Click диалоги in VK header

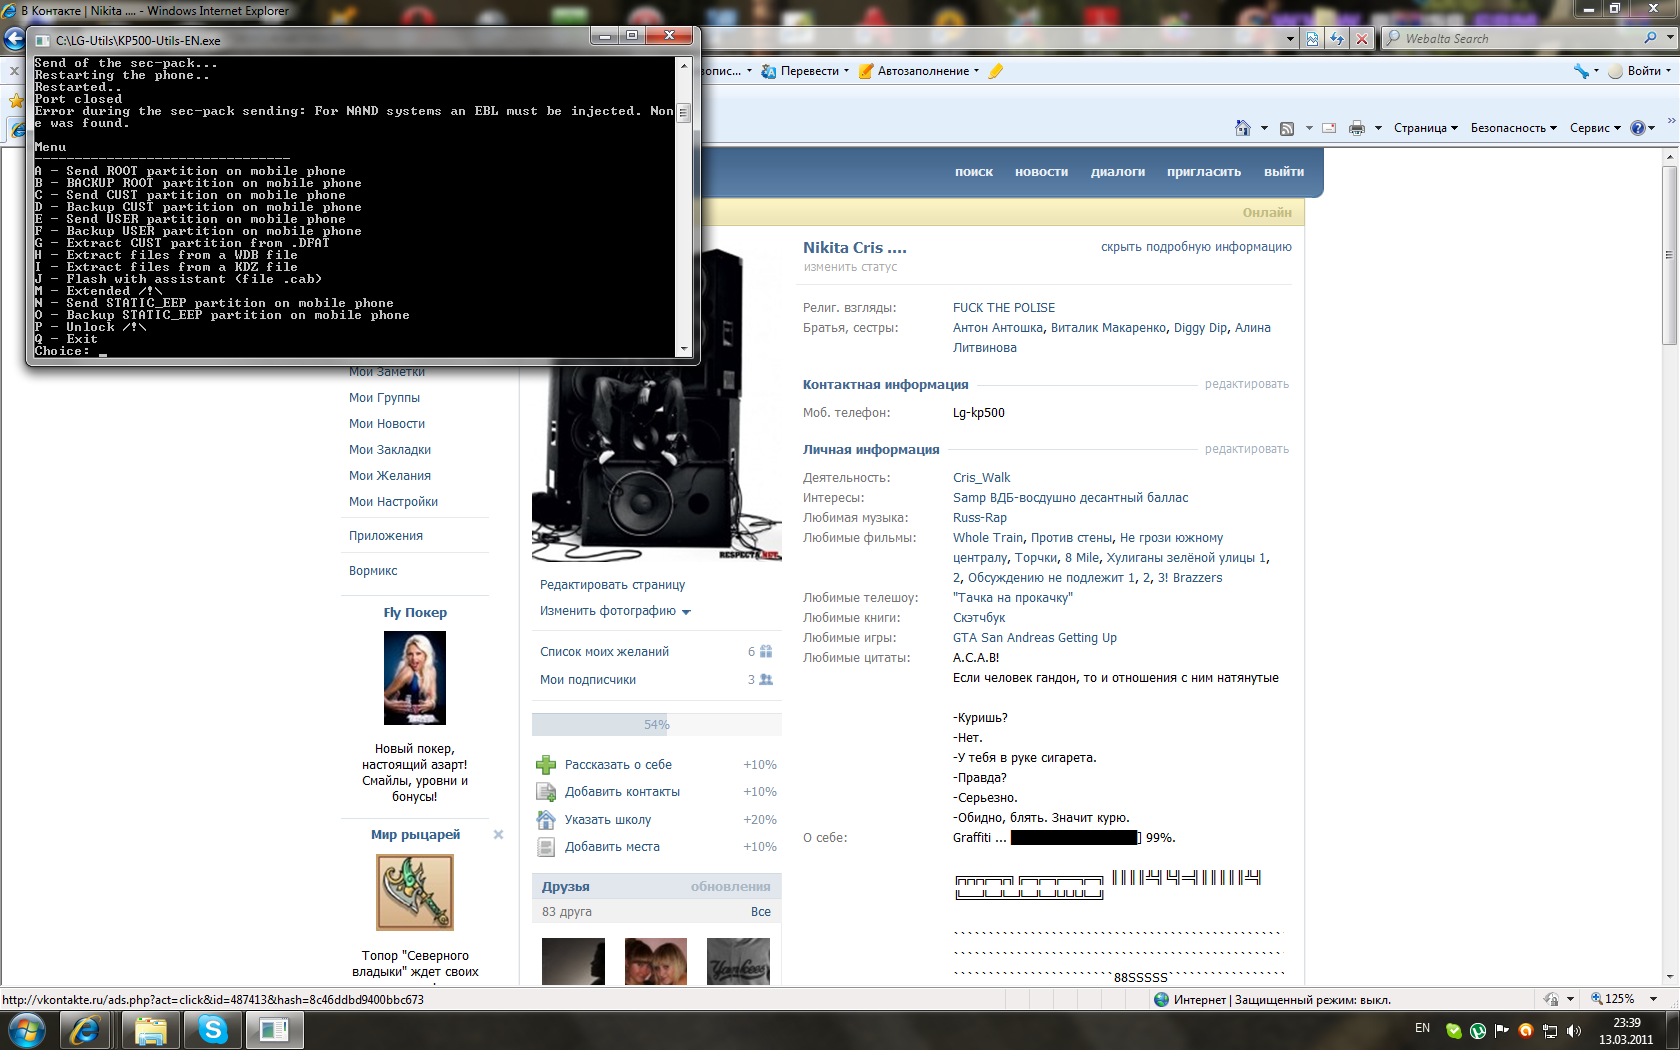(x=1118, y=172)
